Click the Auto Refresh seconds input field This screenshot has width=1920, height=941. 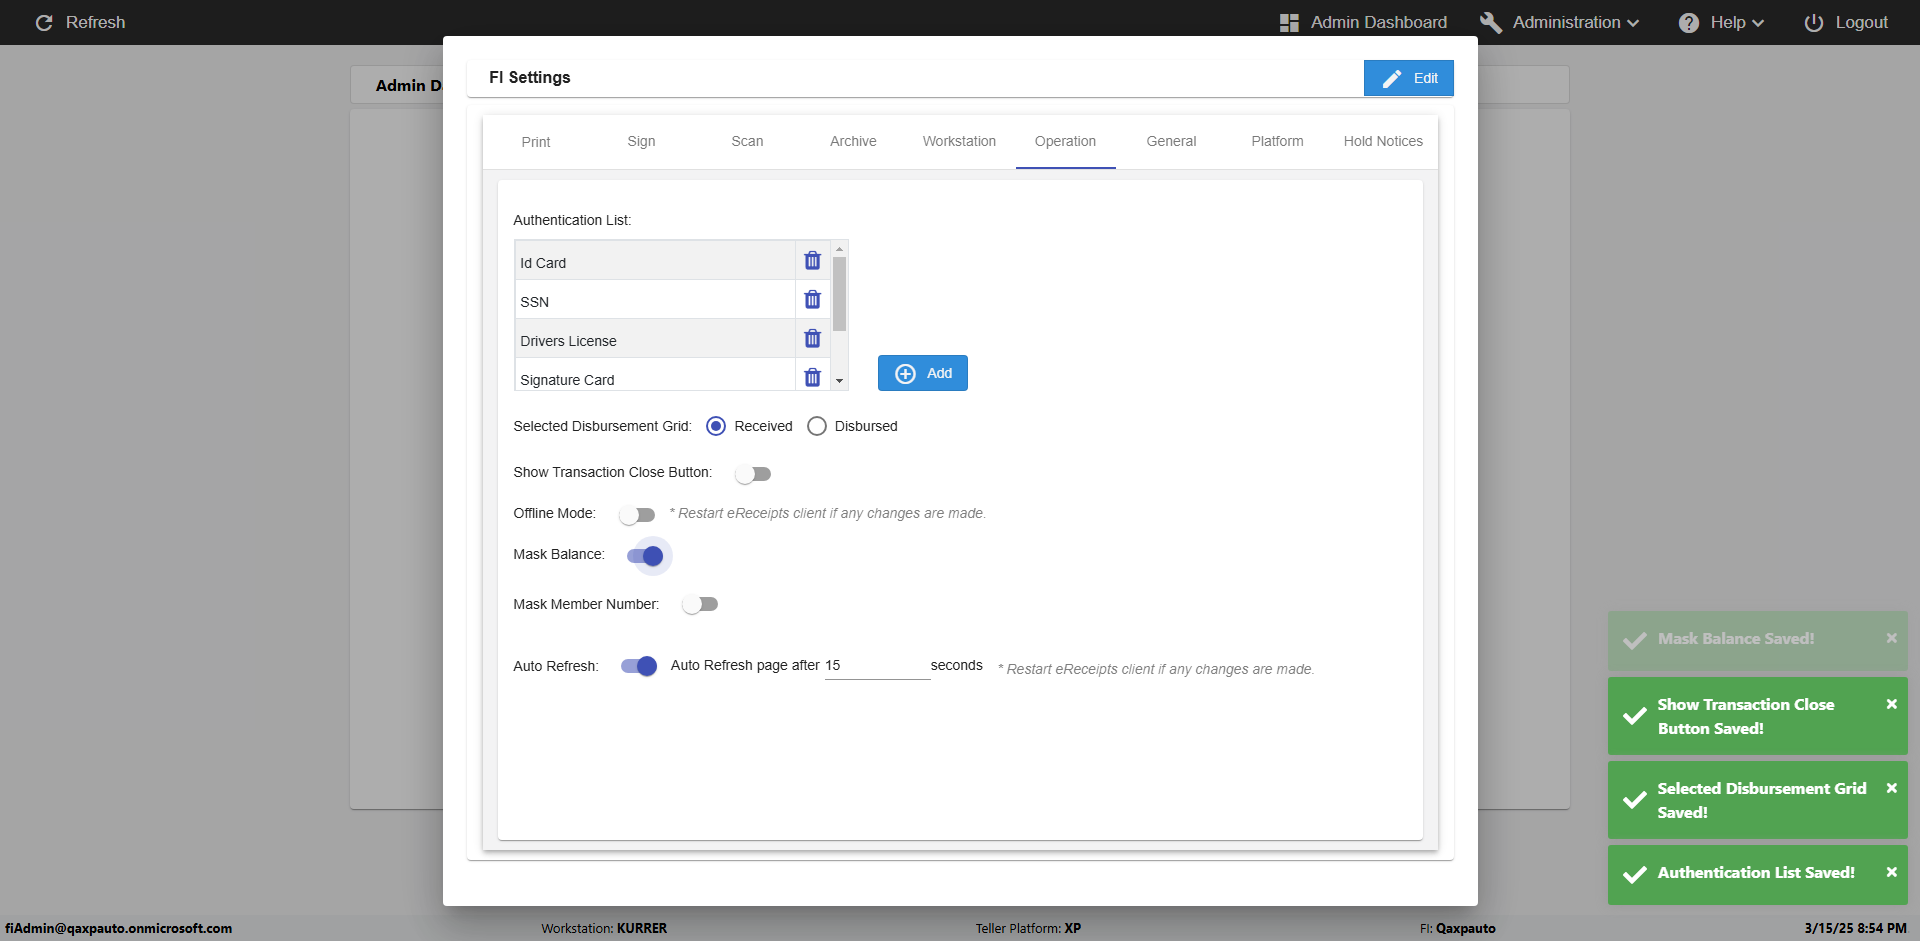(x=877, y=666)
